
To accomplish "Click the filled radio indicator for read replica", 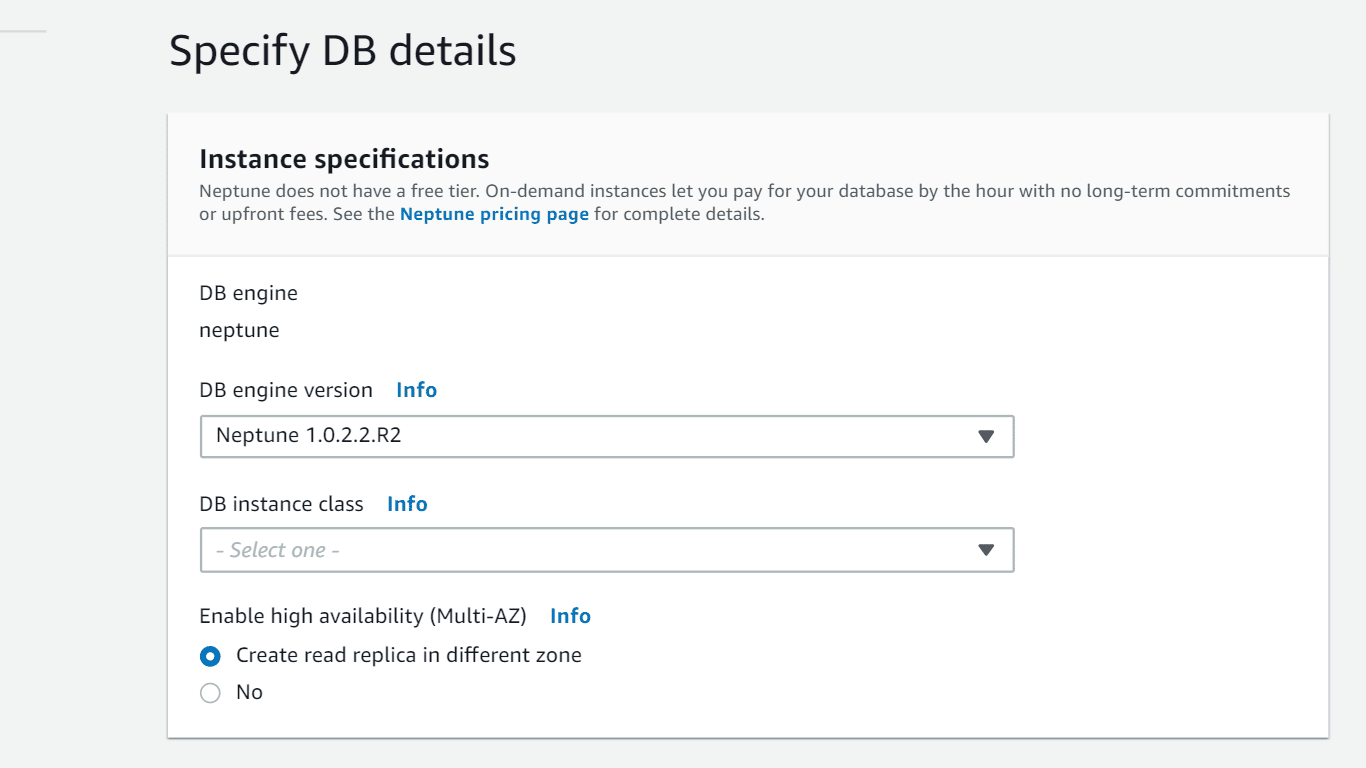I will click(210, 655).
